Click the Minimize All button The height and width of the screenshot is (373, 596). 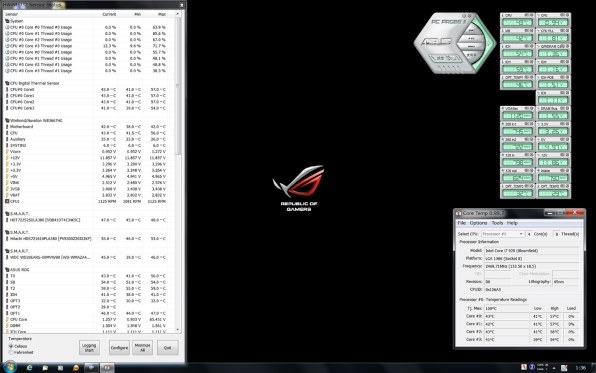[143, 348]
